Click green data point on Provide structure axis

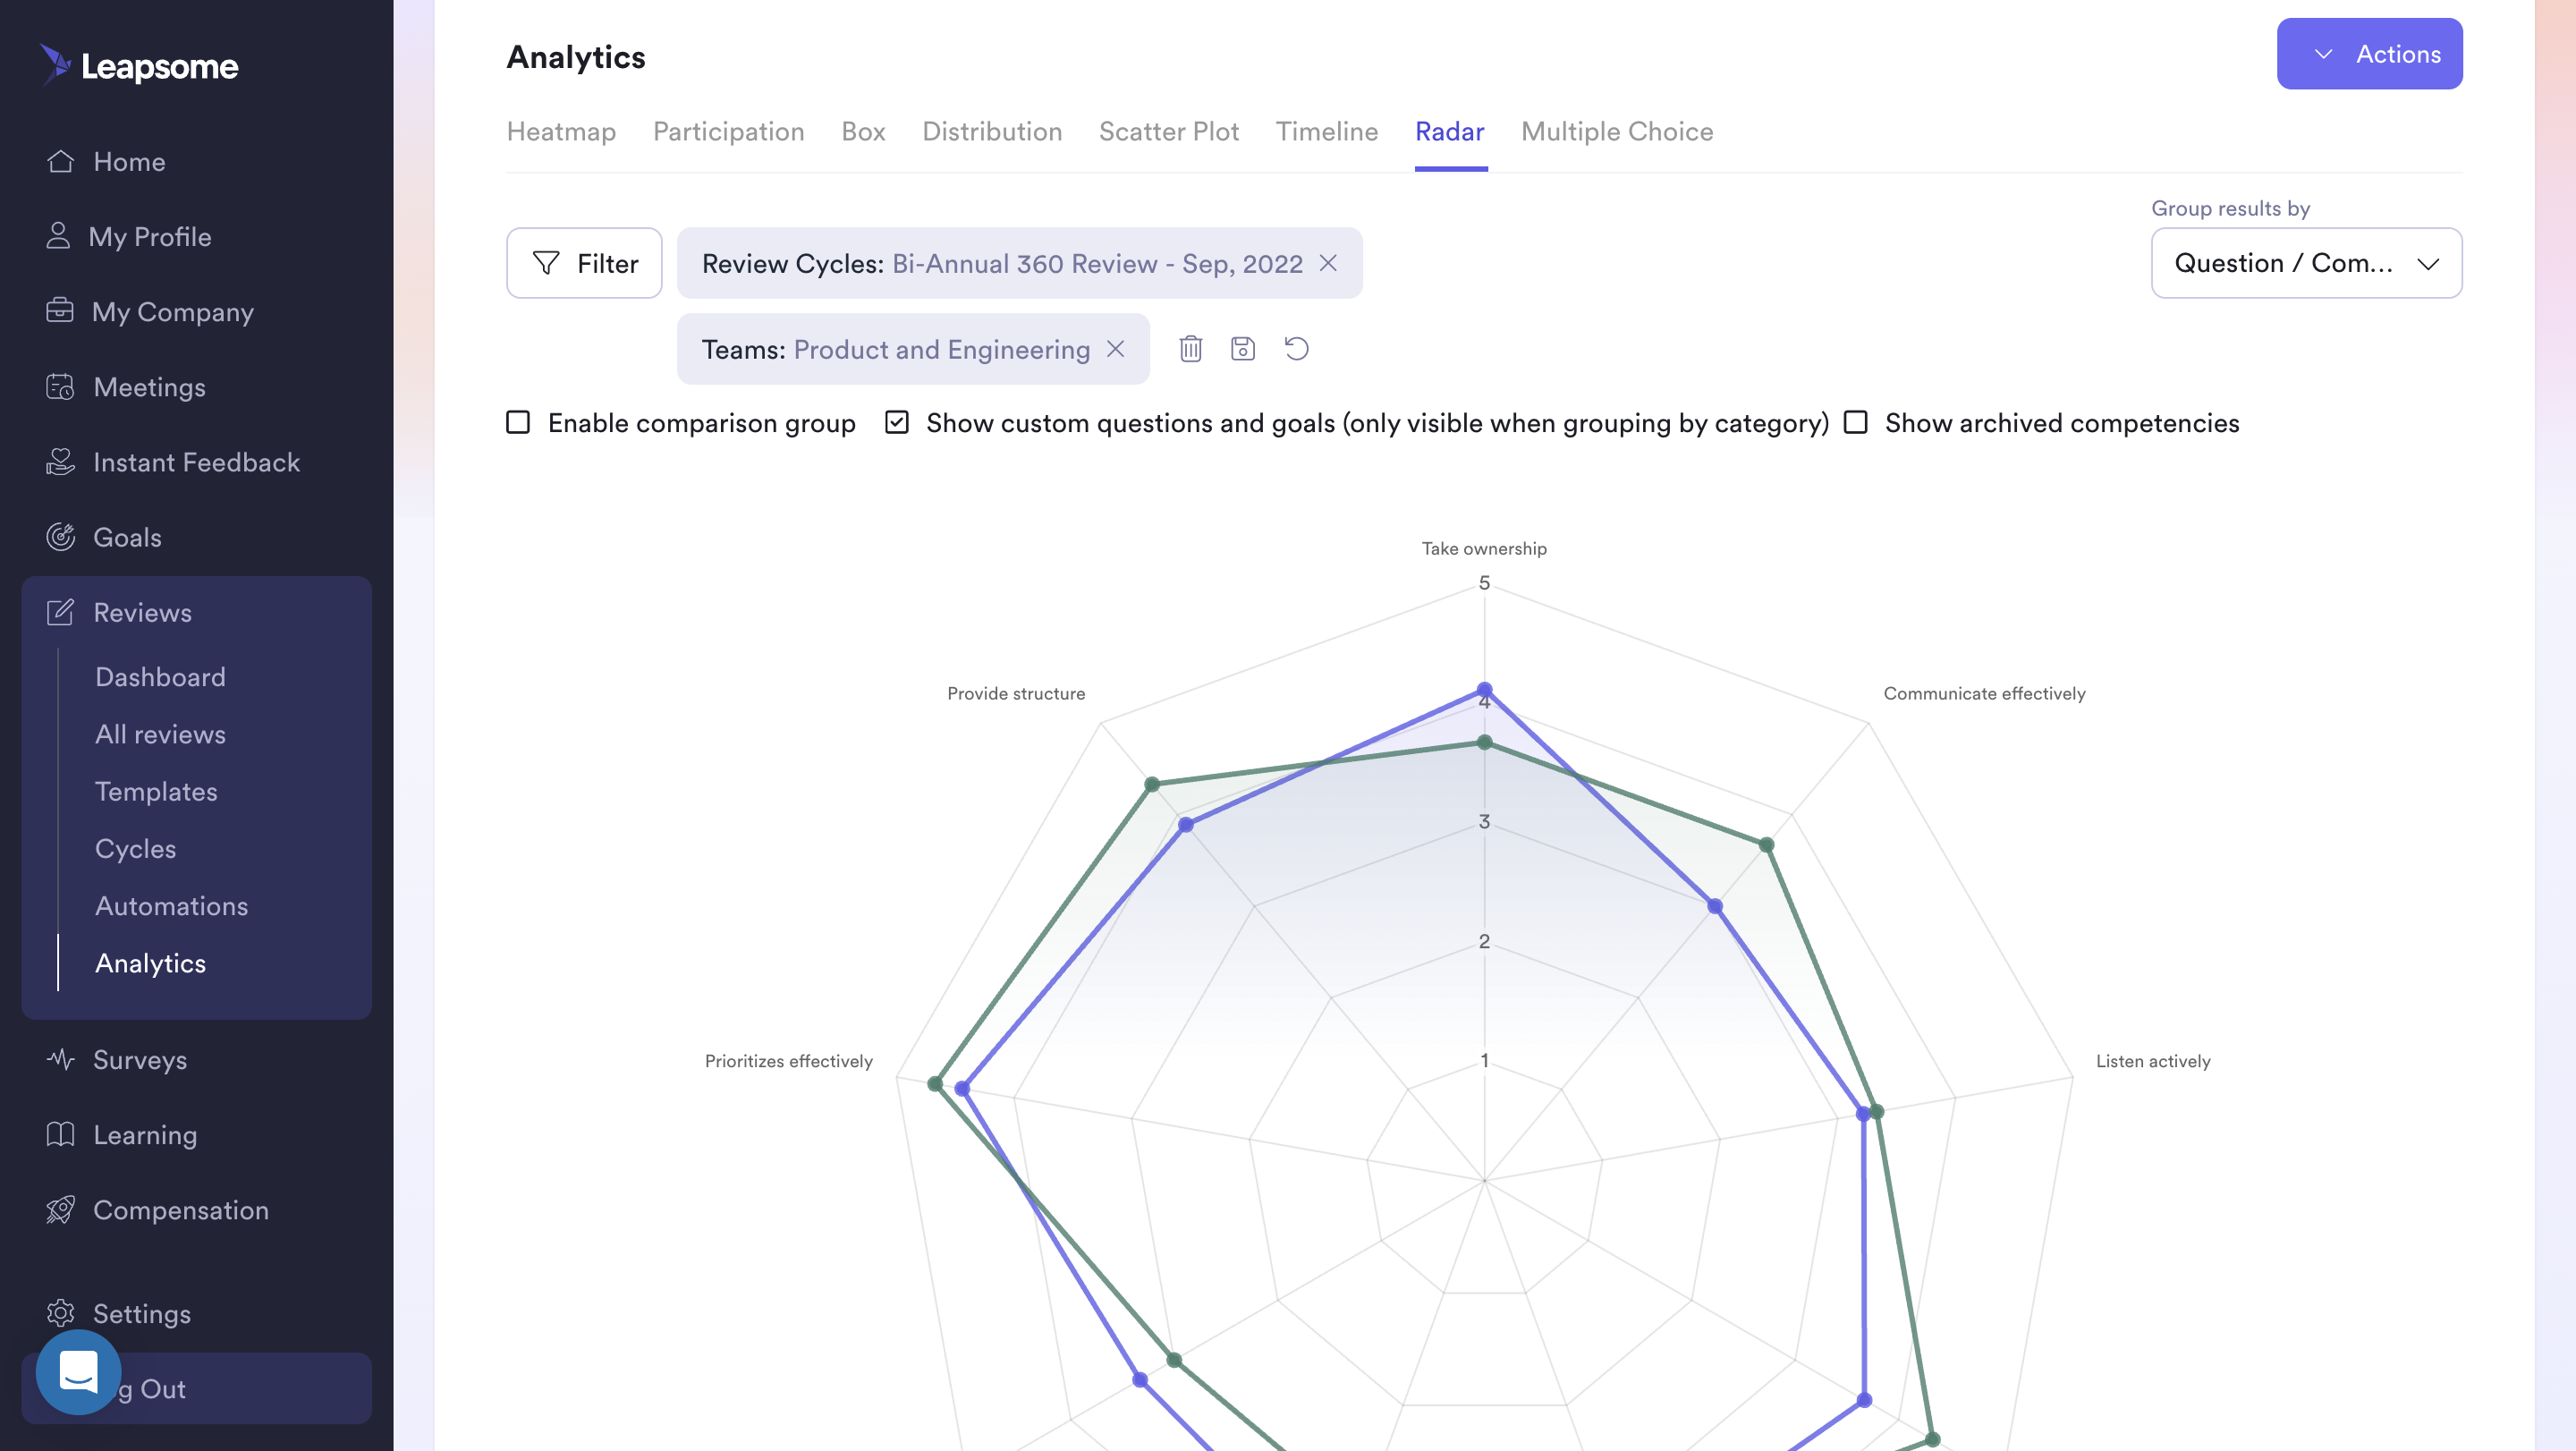1152,784
